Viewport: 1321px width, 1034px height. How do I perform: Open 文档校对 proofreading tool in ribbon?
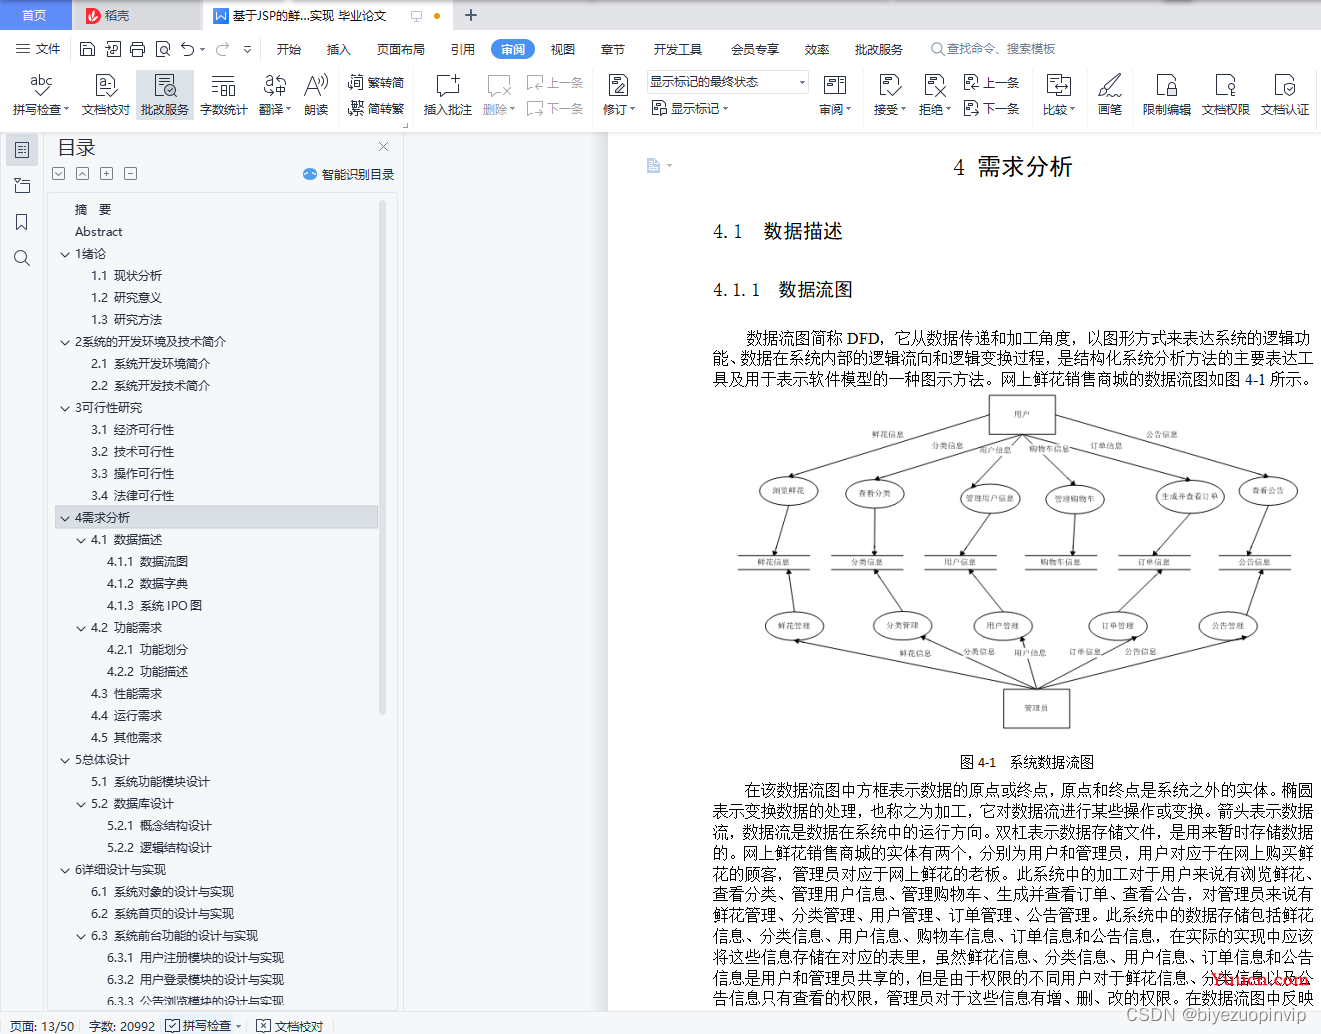click(106, 94)
